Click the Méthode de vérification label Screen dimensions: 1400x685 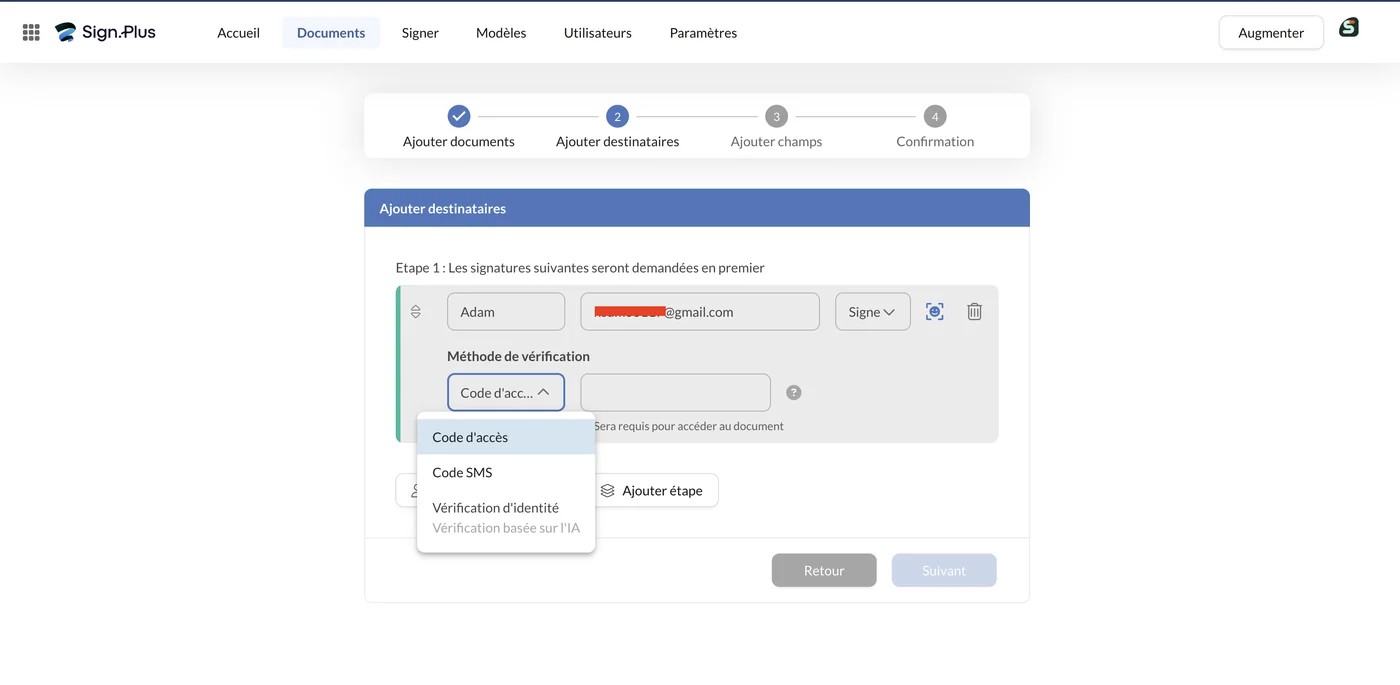point(518,356)
